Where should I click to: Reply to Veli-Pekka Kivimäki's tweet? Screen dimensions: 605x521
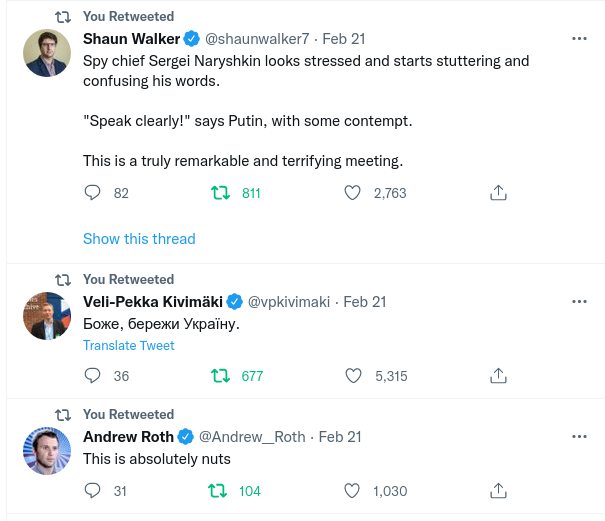pos(92,376)
